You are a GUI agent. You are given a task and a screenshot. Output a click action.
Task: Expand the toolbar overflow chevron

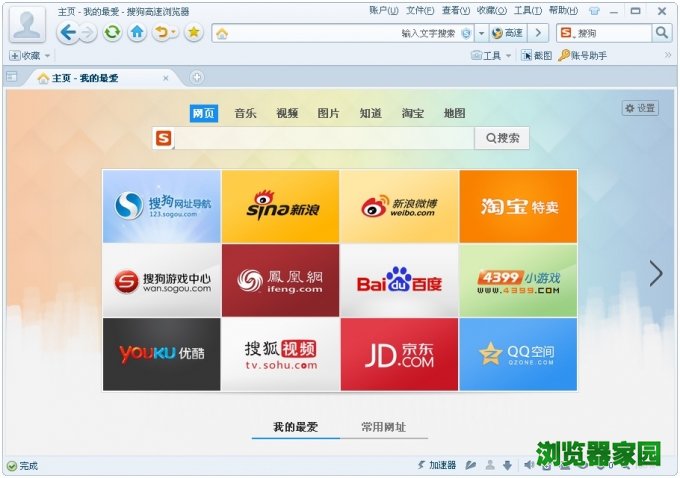[x=668, y=55]
